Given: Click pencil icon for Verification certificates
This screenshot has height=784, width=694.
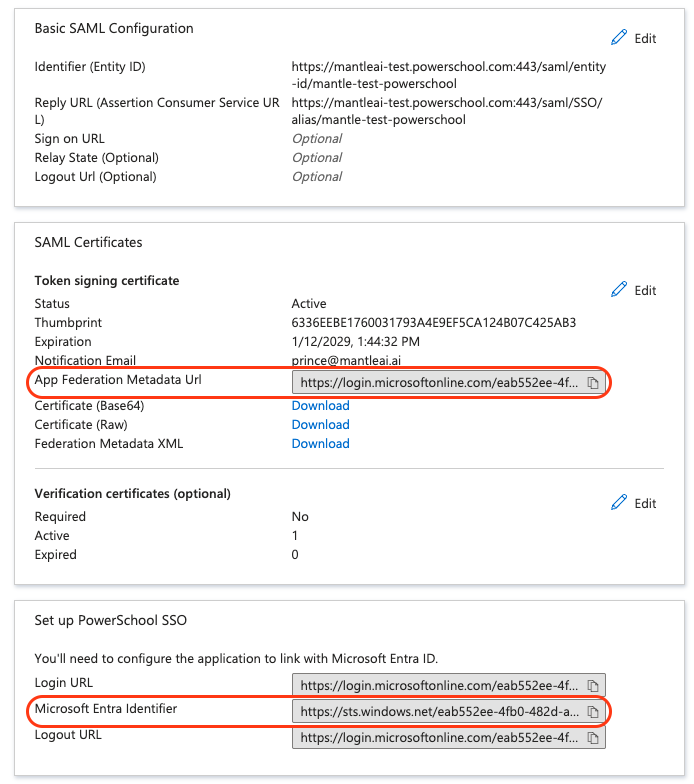Looking at the screenshot, I should 619,503.
